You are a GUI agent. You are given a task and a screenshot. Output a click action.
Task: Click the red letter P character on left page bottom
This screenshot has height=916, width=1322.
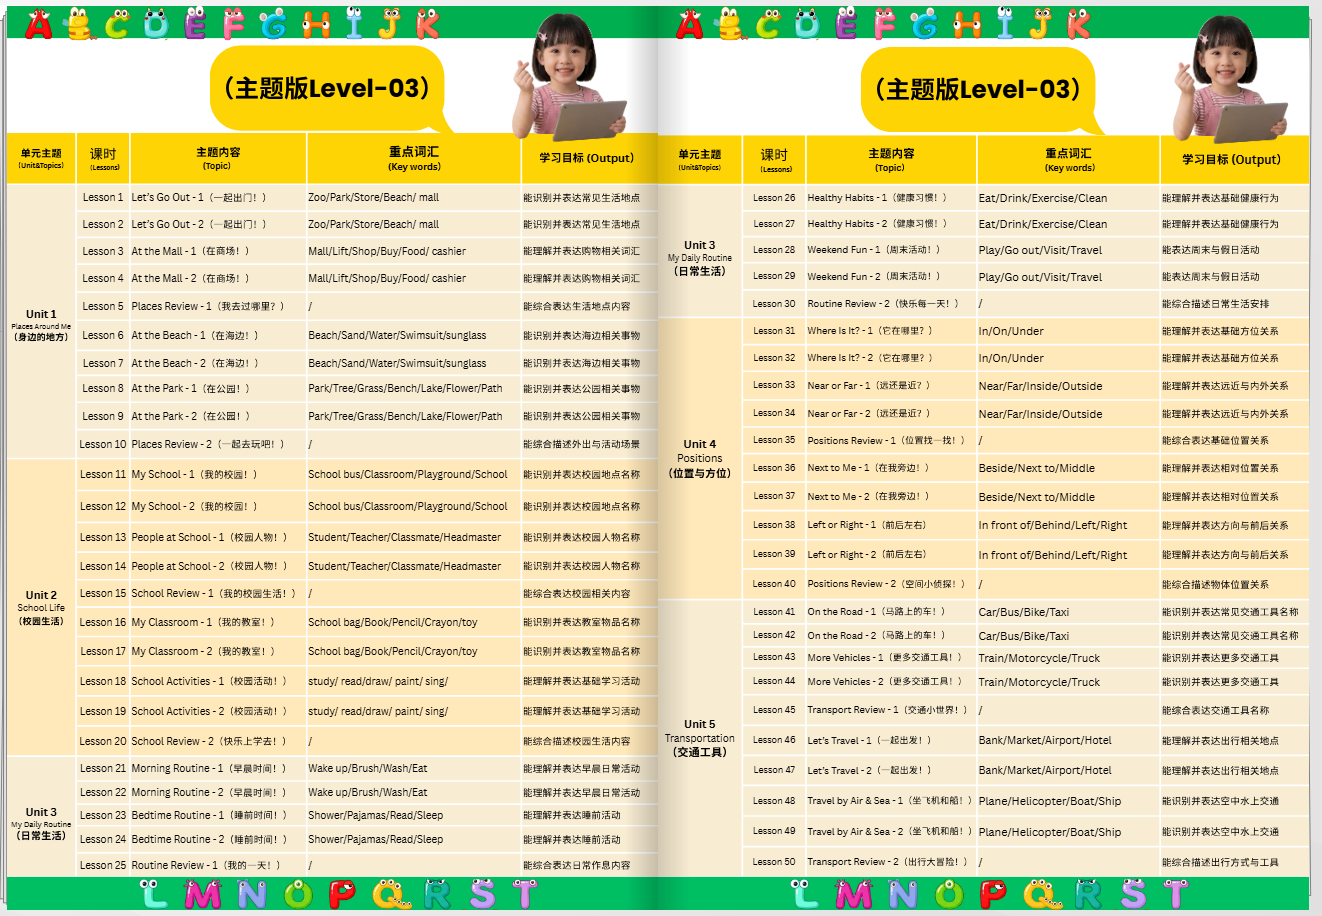tap(342, 894)
